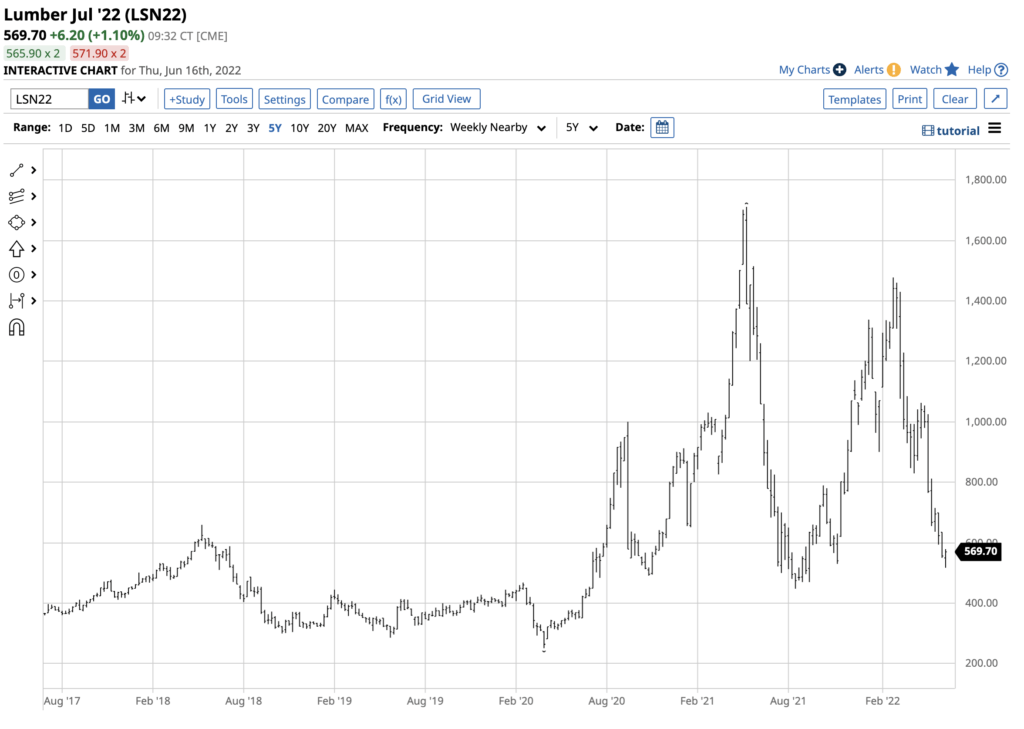Open the calendar date picker
The image size is (1024, 729).
662,128
